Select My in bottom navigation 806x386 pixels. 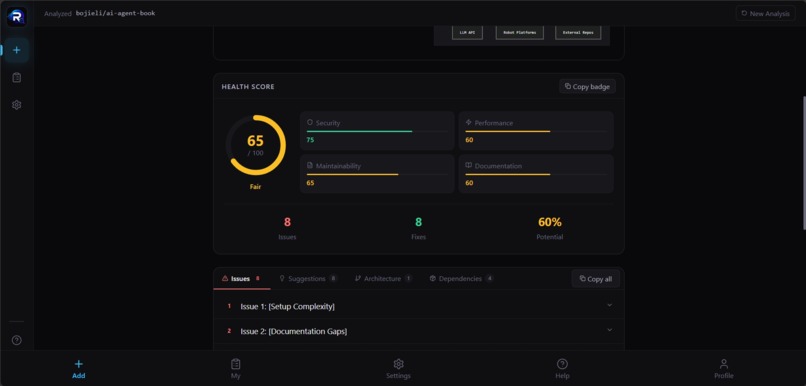pos(235,369)
